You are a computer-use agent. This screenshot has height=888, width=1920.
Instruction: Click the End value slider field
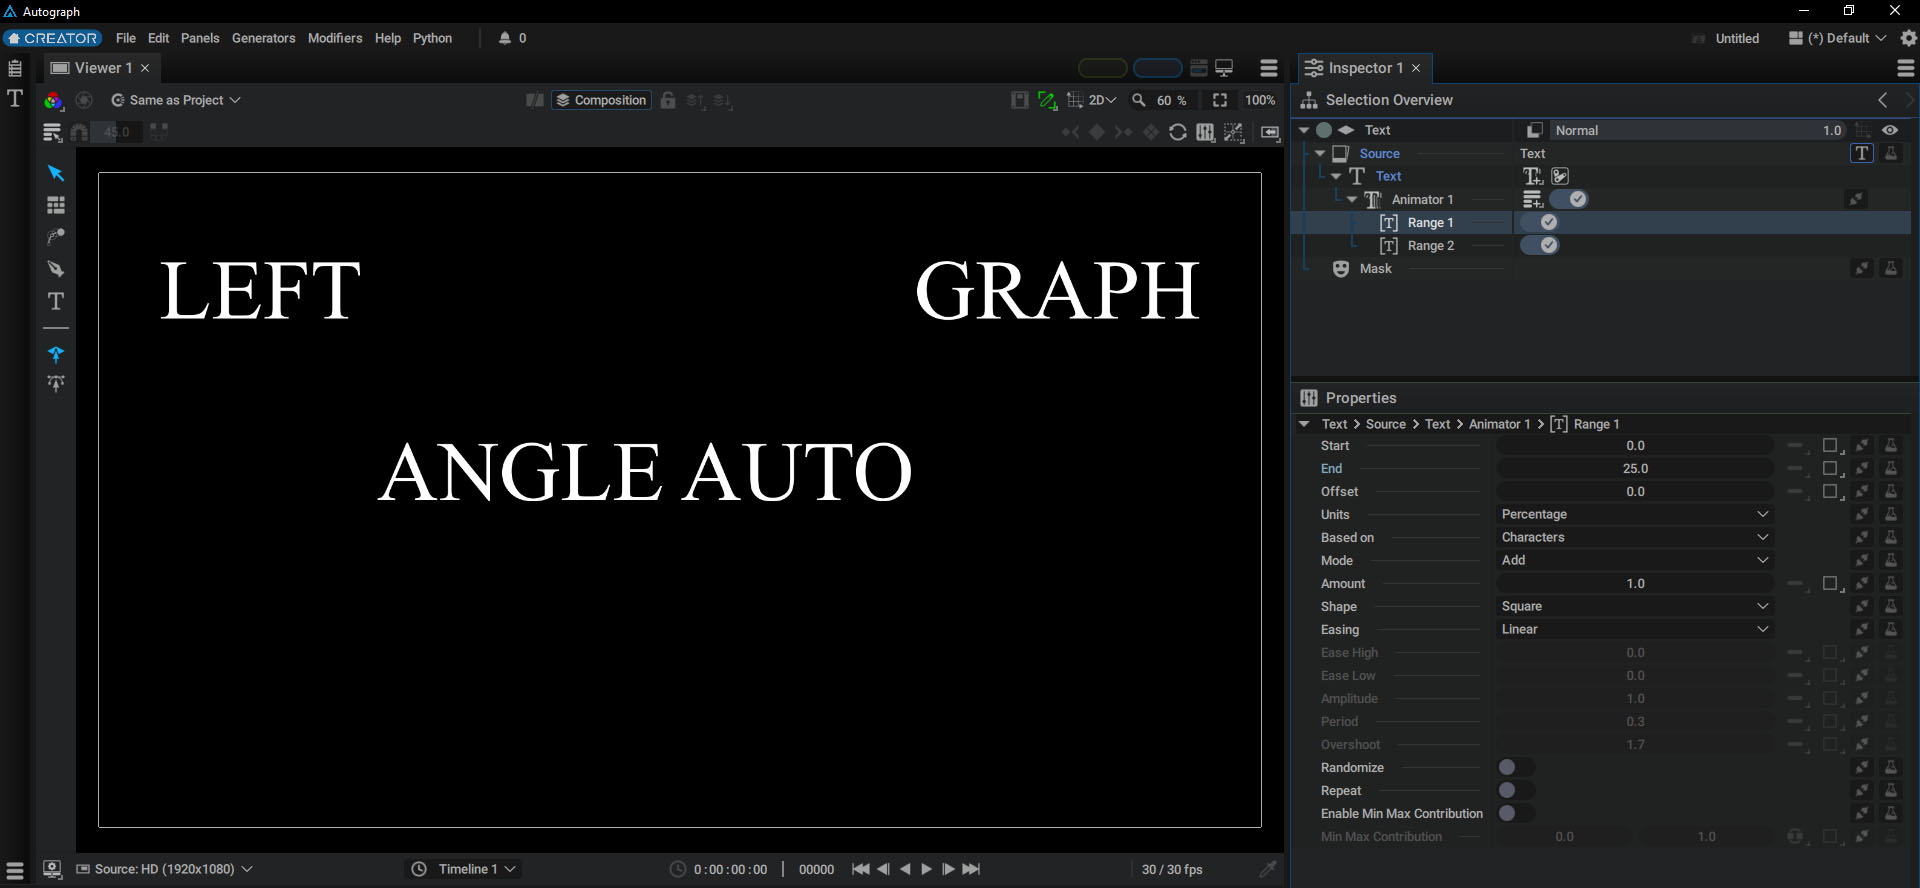[x=1635, y=468]
